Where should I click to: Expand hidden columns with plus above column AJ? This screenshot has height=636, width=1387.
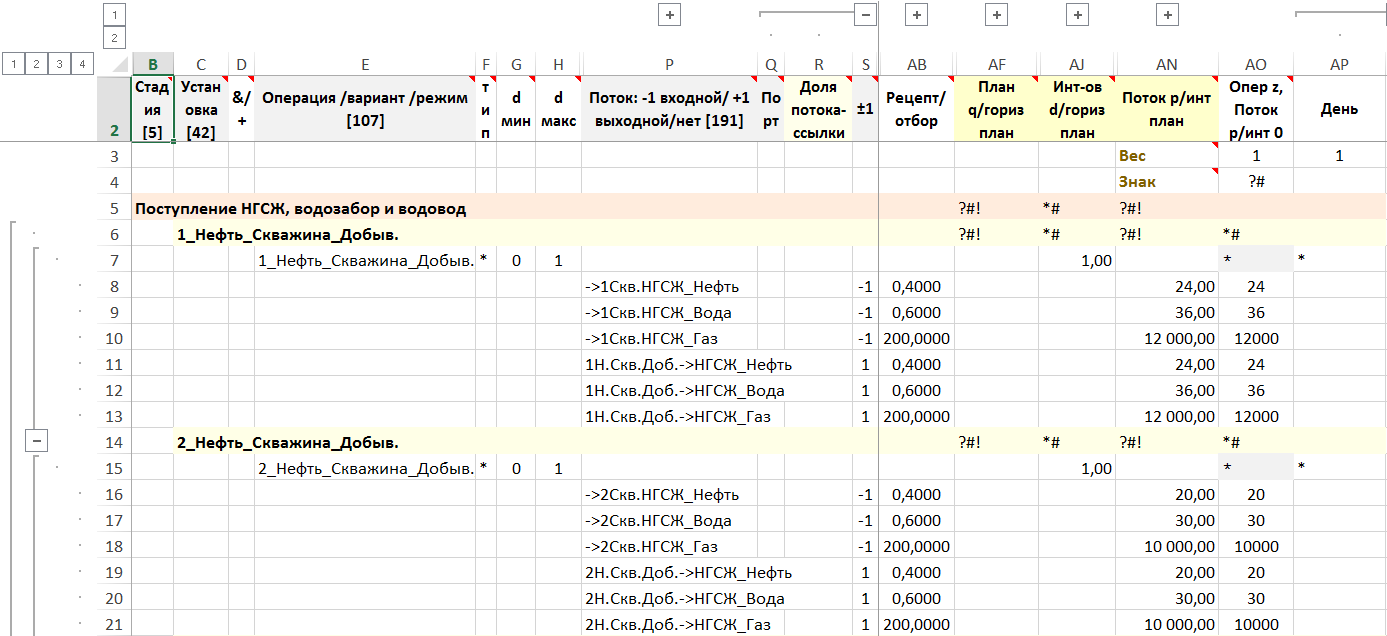coord(1077,14)
